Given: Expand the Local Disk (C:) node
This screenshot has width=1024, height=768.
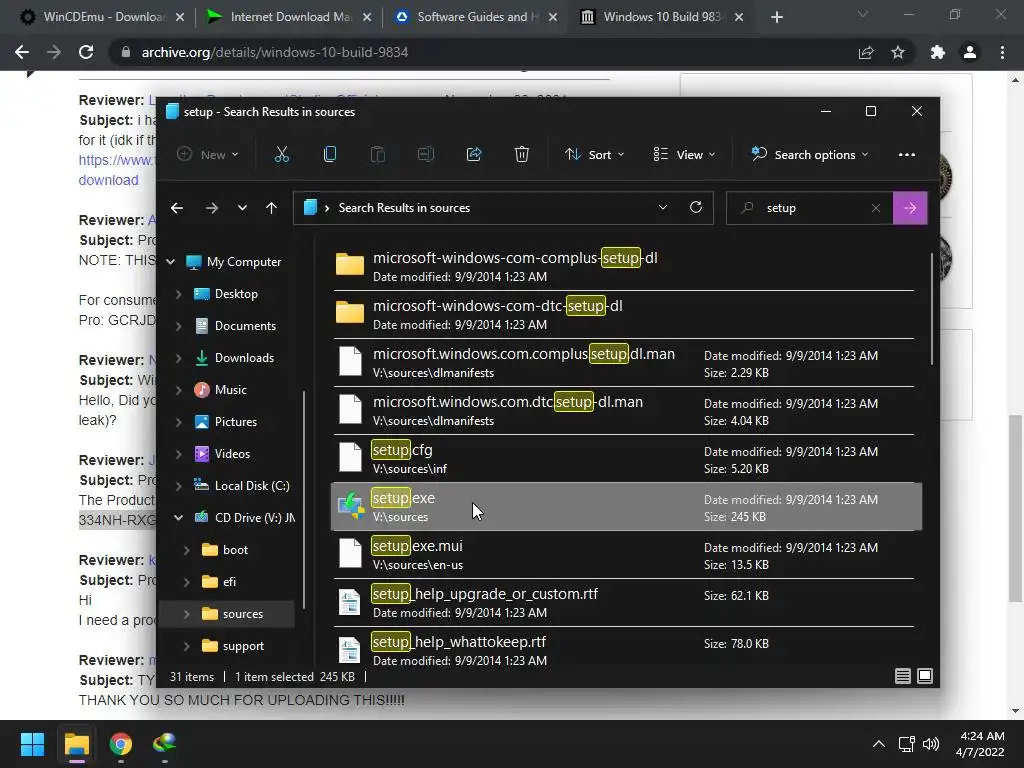Looking at the screenshot, I should (178, 486).
